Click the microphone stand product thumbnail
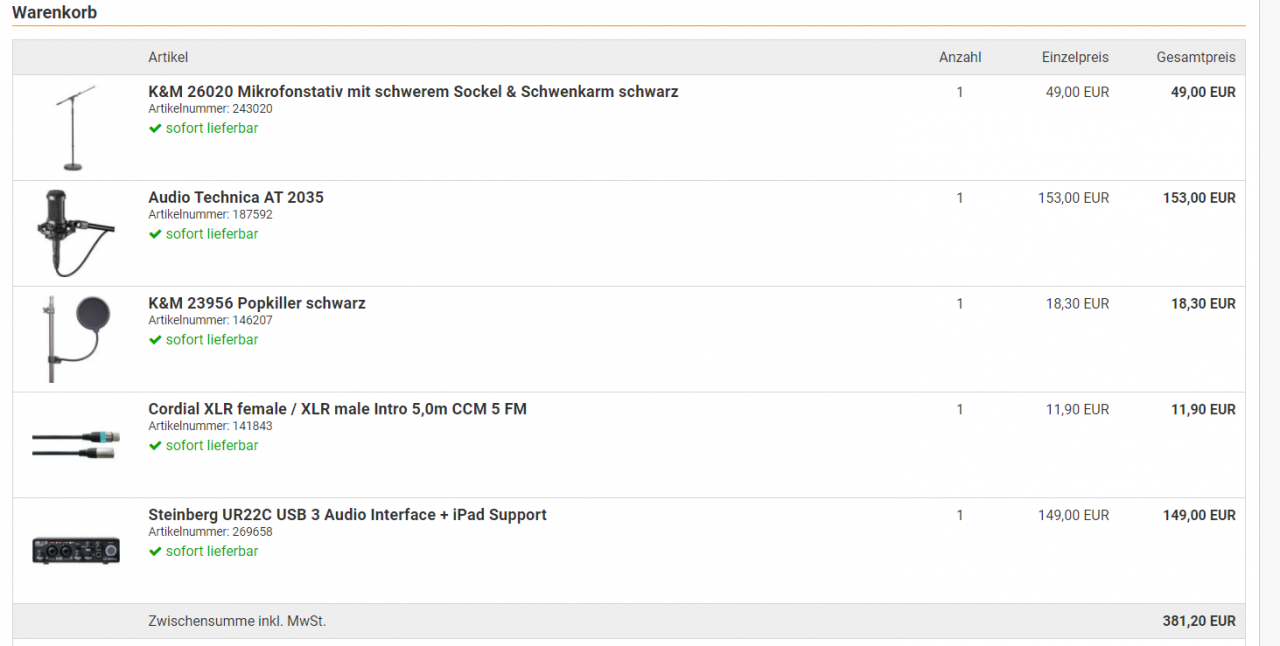 (75, 127)
